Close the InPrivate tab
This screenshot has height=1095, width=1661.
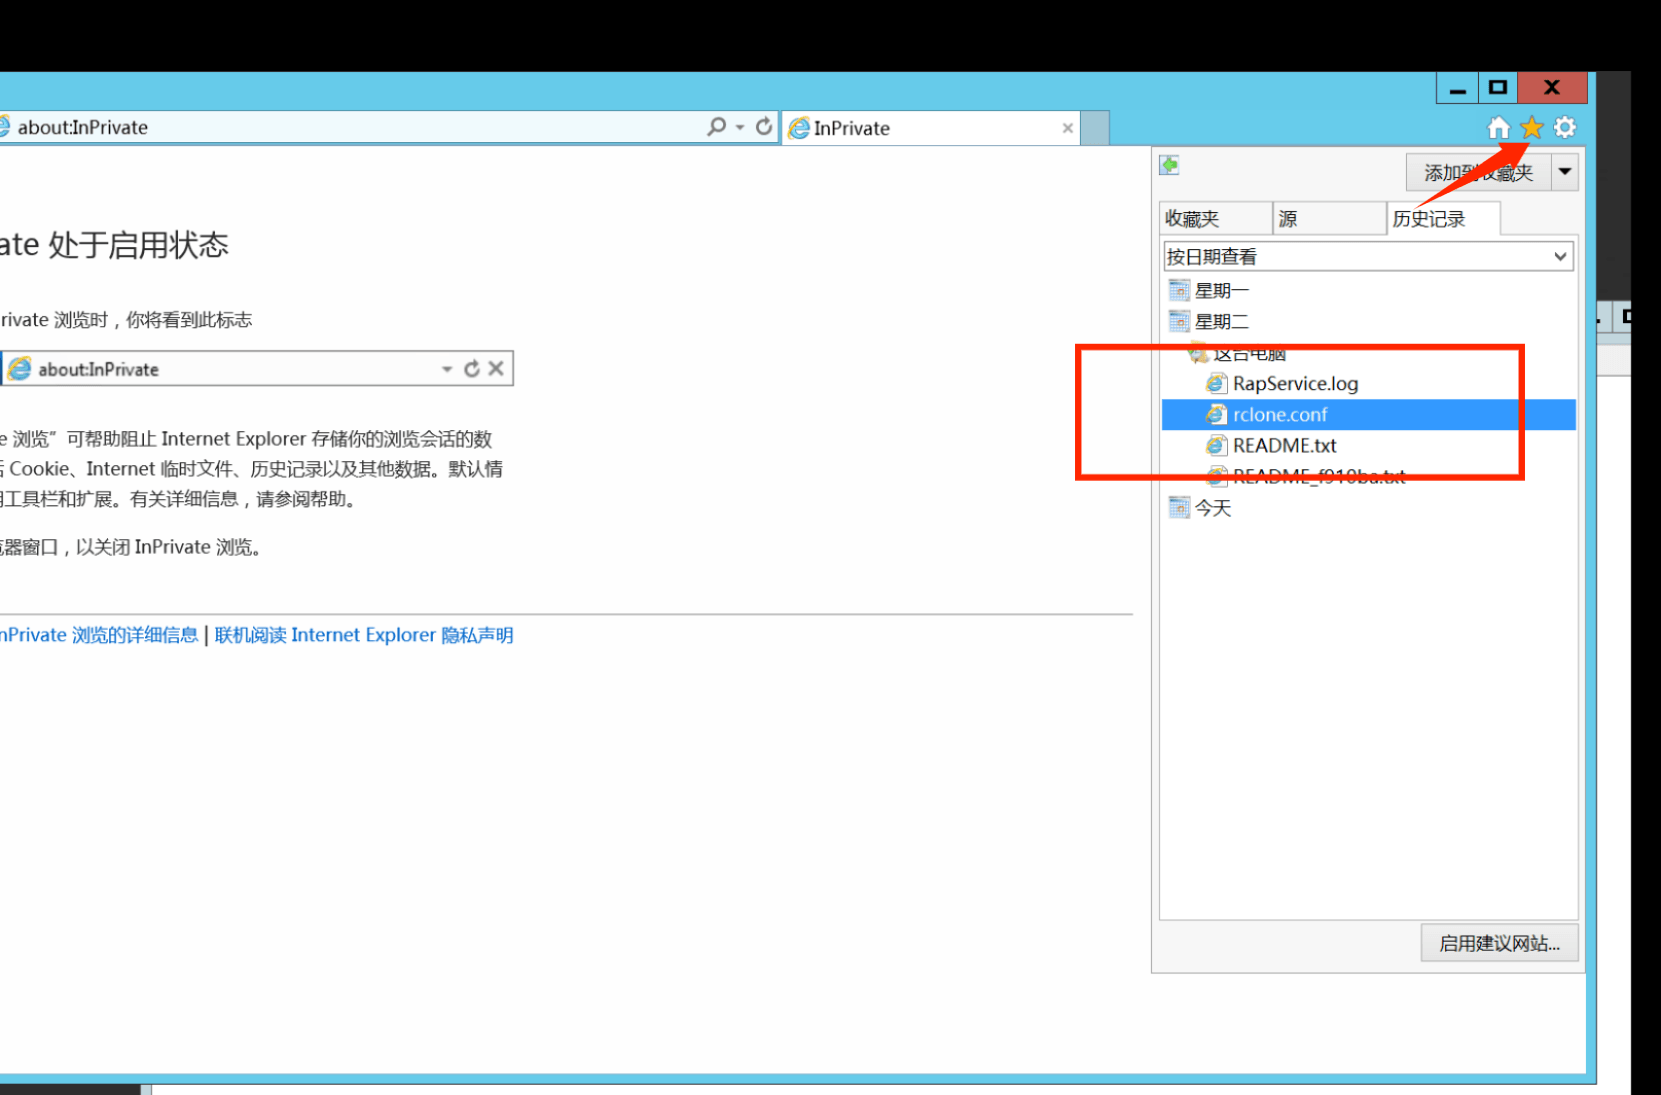[x=1067, y=128]
